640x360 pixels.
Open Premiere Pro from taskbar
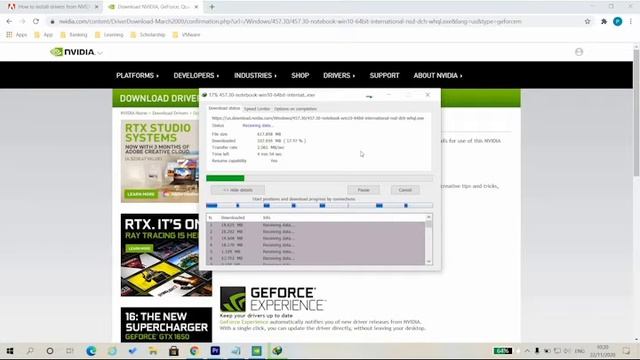(x=215, y=351)
